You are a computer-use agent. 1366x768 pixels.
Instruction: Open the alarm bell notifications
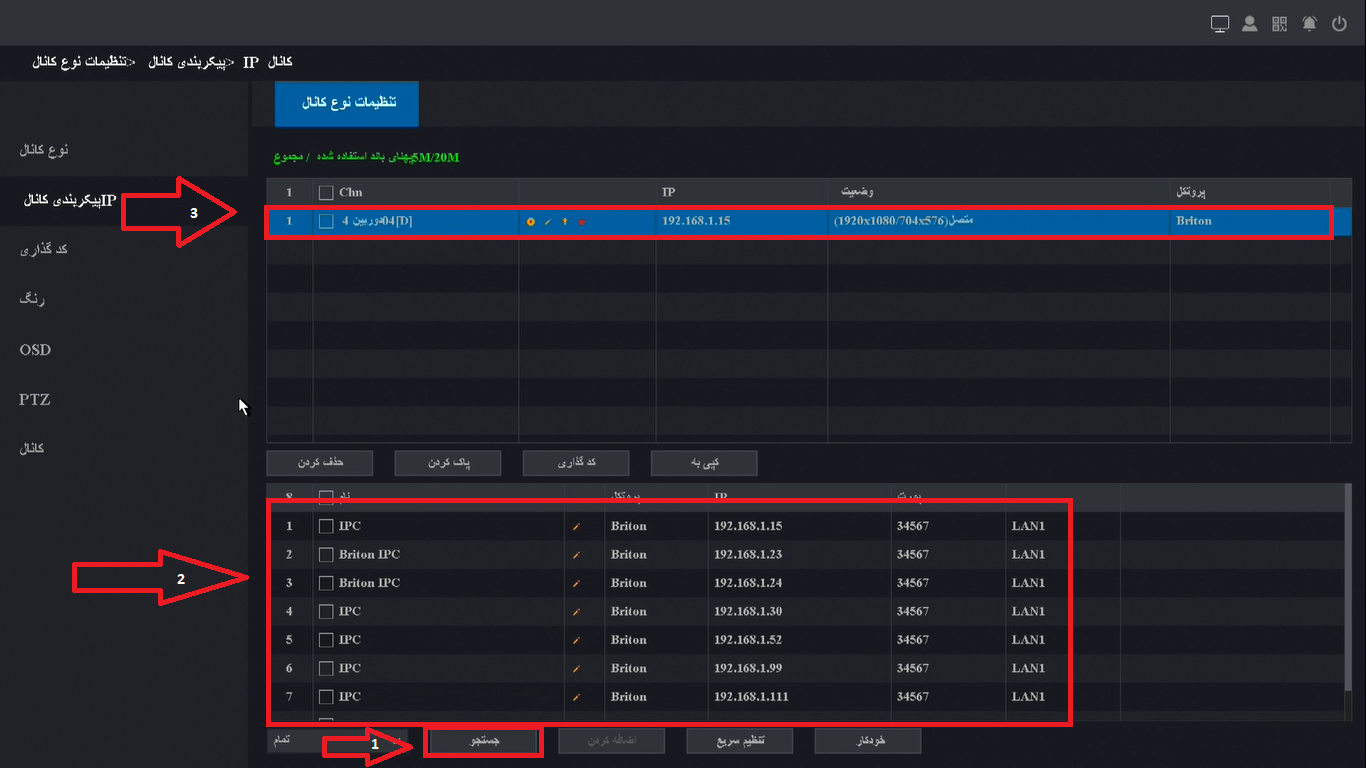point(1310,24)
